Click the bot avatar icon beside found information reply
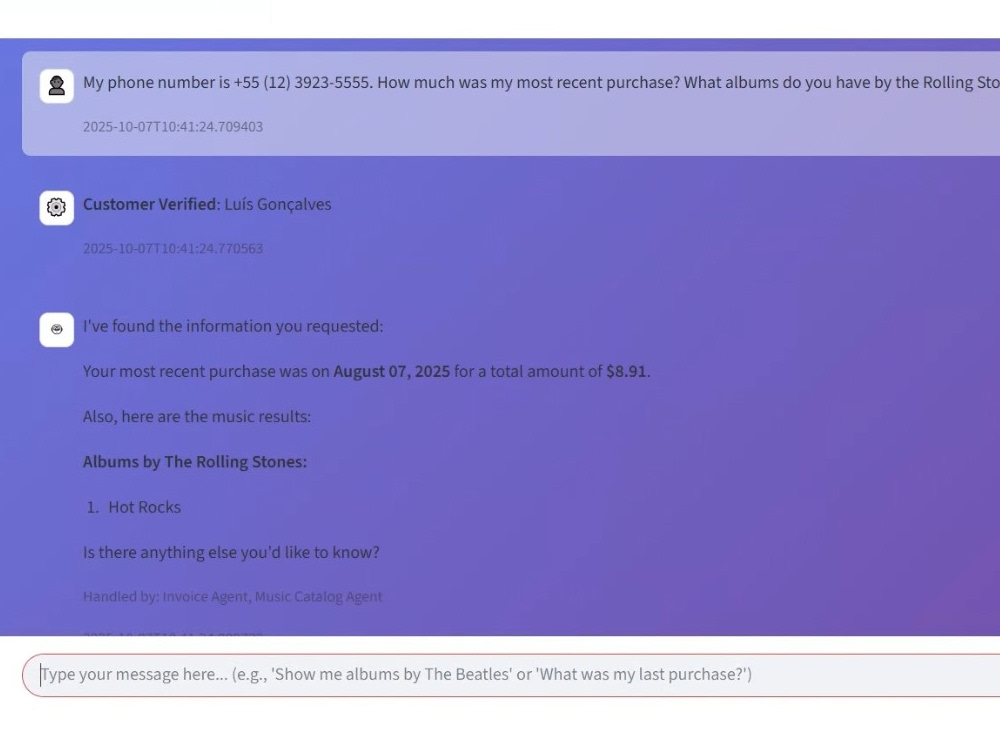1000x750 pixels. 57,330
